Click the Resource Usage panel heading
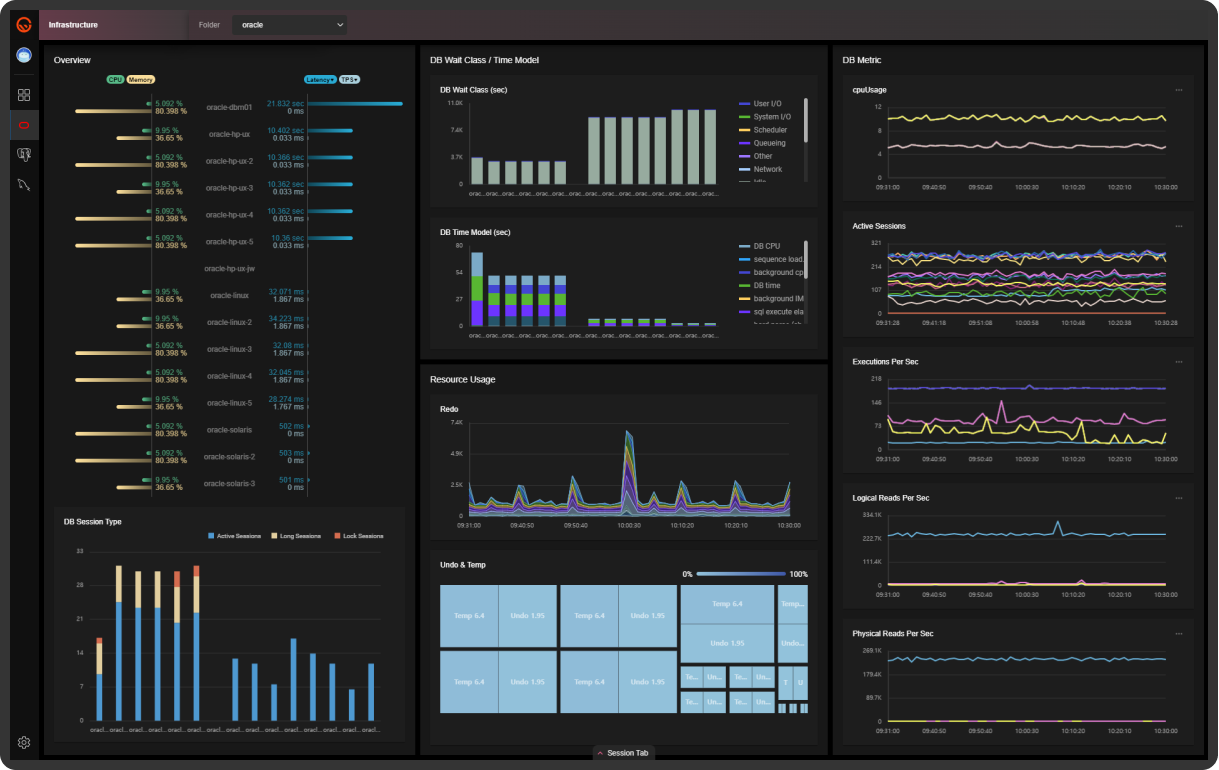 463,380
